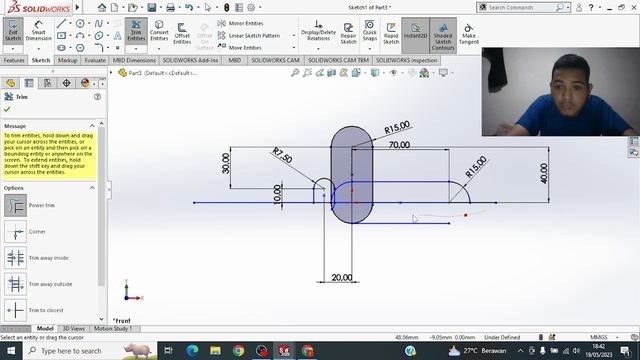Select the Trim away outside option
Image resolution: width=640 pixels, height=360 pixels.
[16, 284]
